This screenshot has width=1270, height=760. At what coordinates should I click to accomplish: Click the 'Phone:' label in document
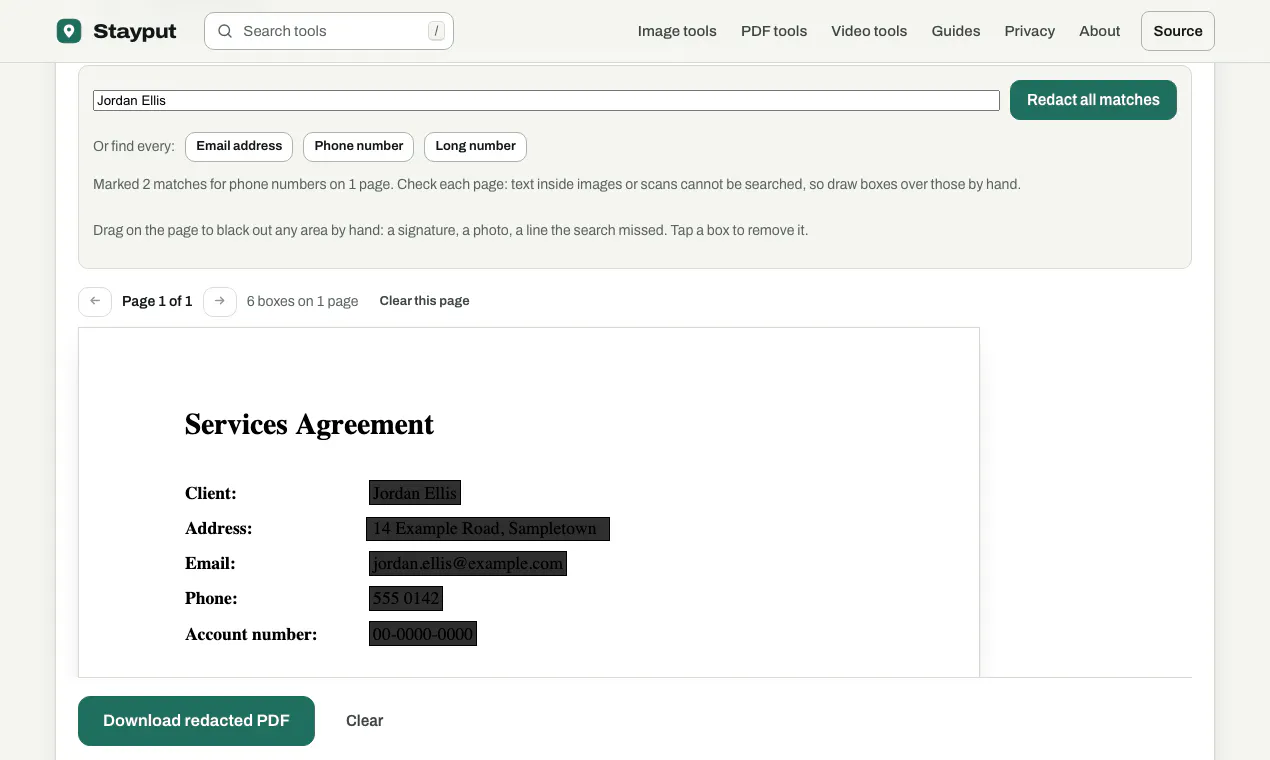pyautogui.click(x=211, y=598)
